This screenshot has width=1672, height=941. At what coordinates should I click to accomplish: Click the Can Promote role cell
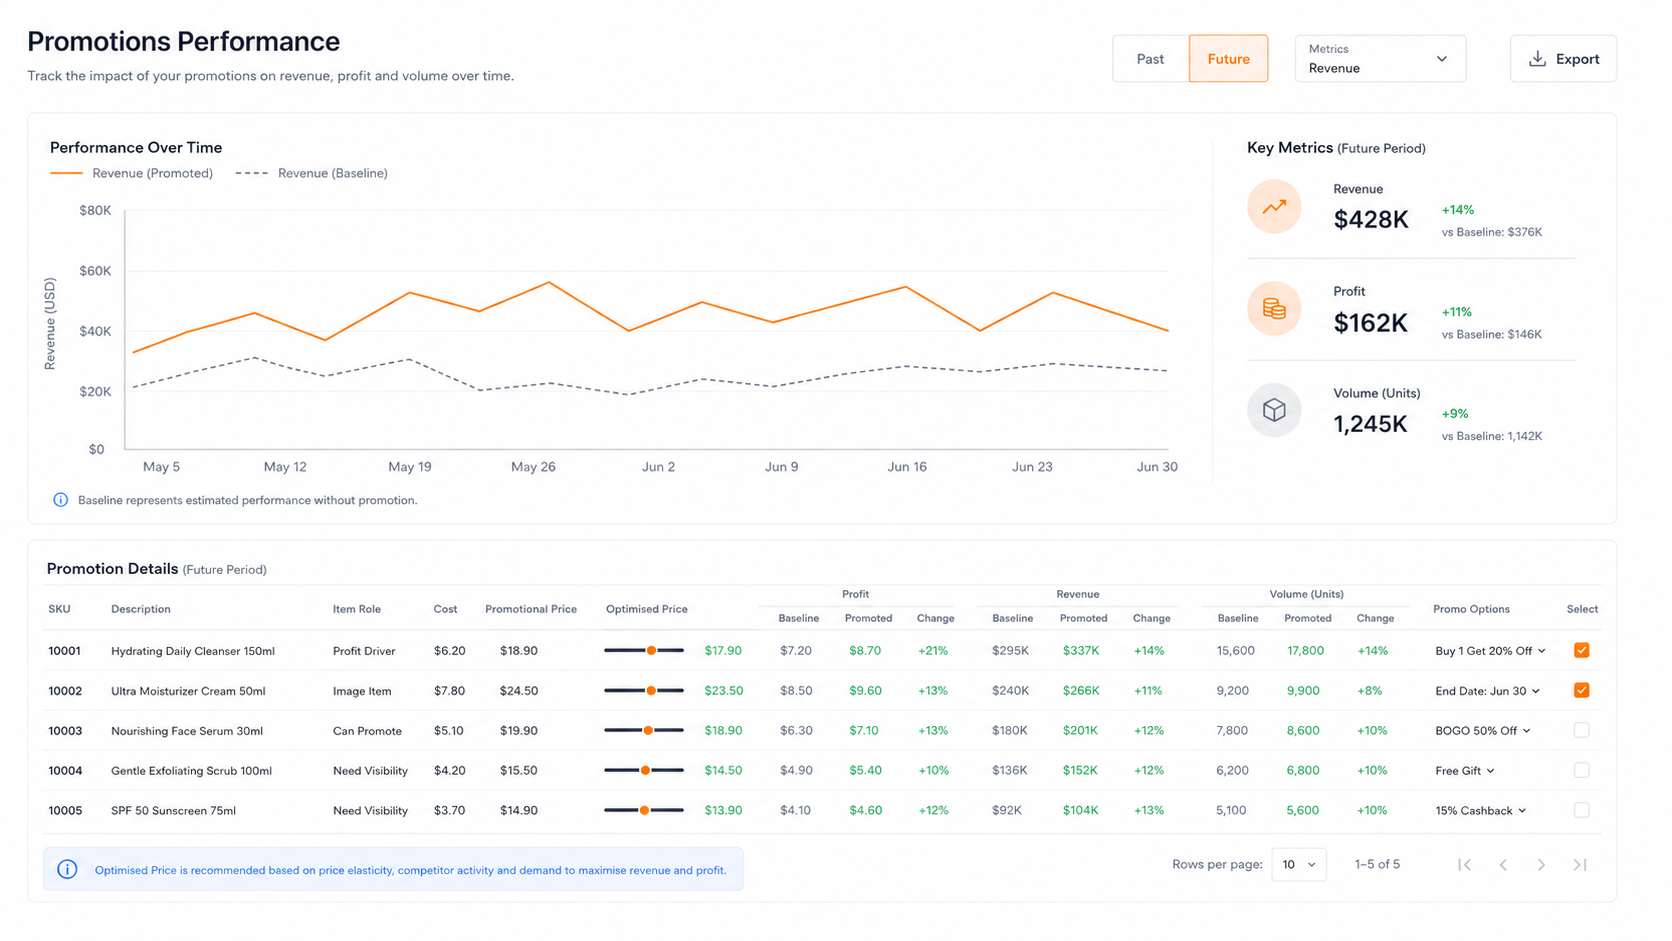367,731
